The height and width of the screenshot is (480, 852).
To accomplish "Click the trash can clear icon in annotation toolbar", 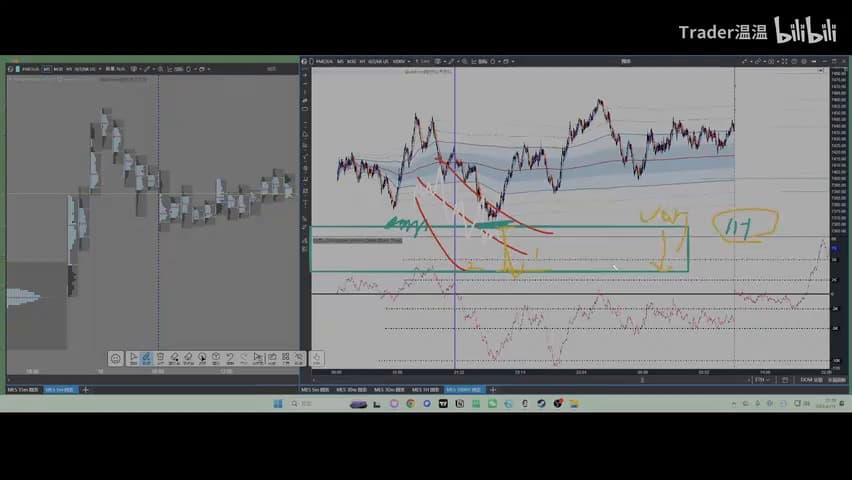I will point(160,358).
